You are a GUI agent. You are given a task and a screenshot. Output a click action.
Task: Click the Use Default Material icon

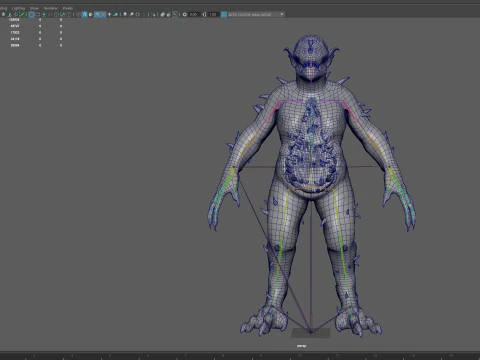pyautogui.click(x=91, y=14)
